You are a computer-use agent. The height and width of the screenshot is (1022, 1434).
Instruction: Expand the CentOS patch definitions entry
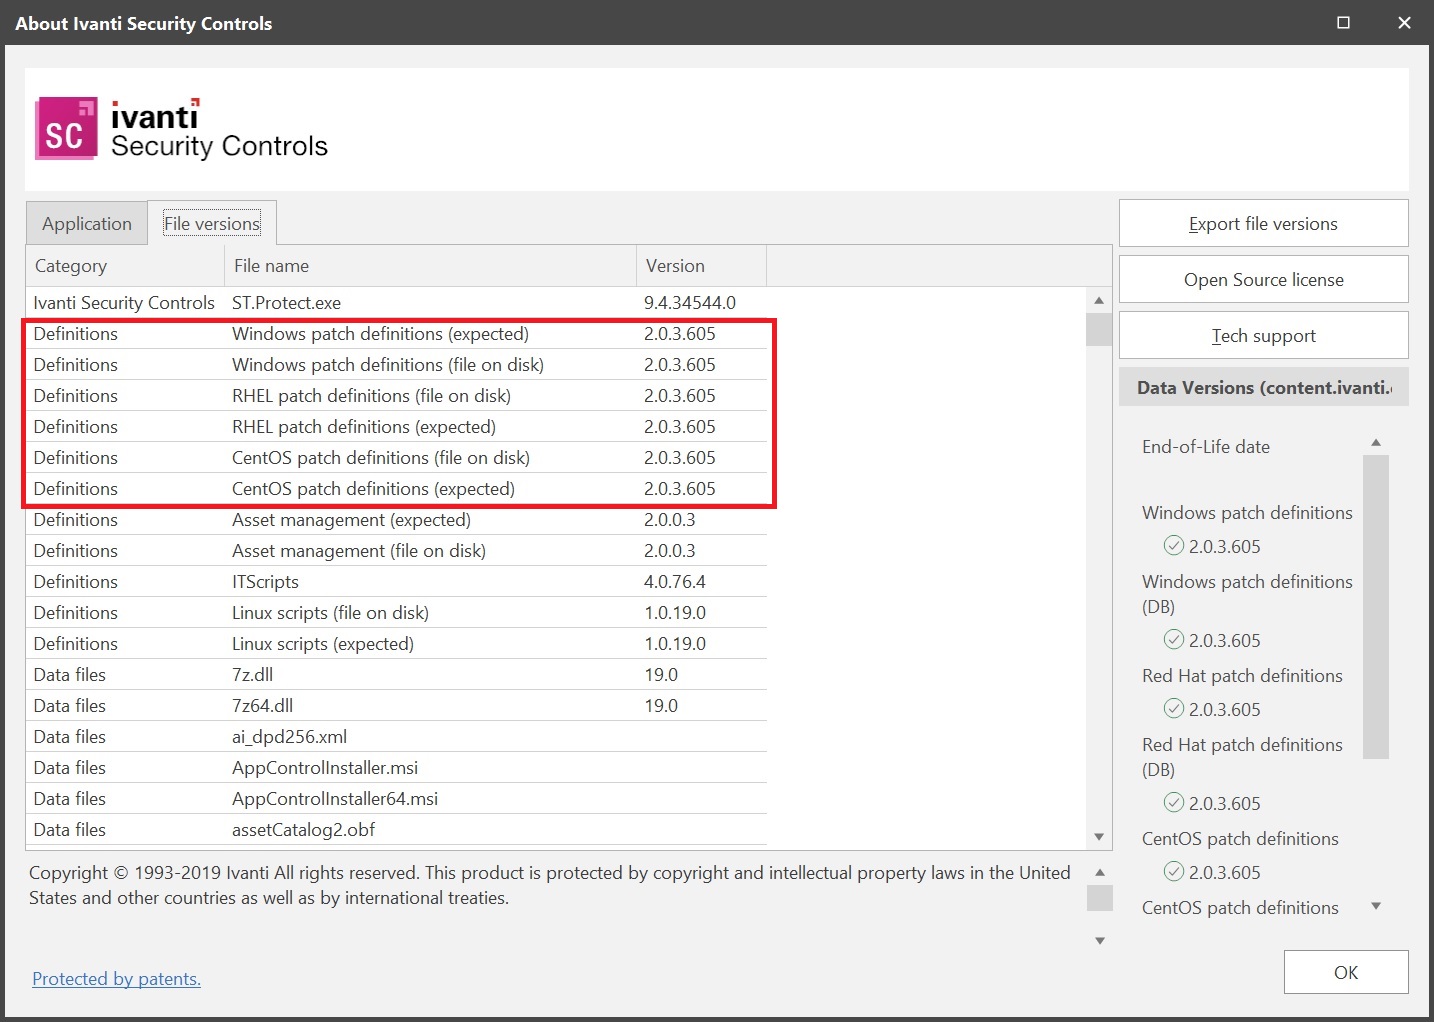[1377, 907]
